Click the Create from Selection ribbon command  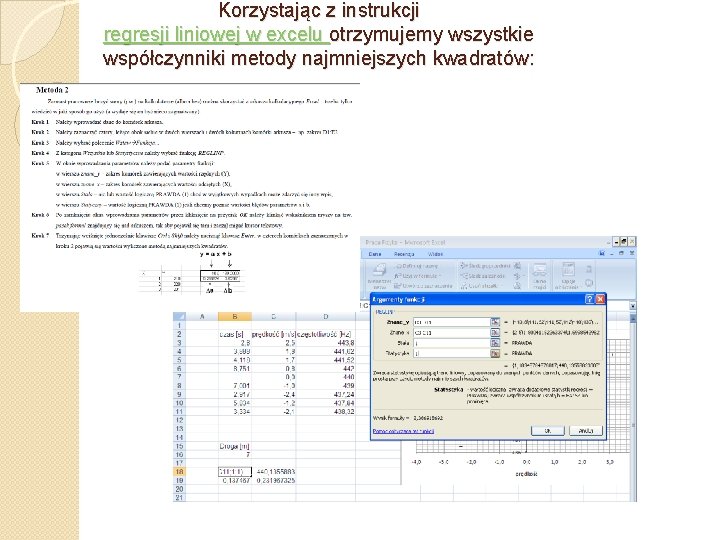pos(423,286)
